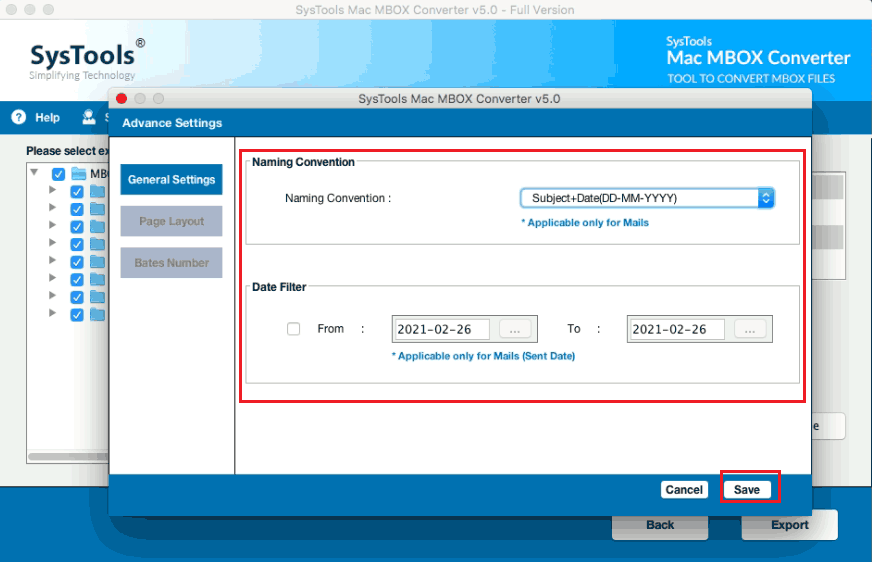Uncheck the fifth child folder checkbox in tree
This screenshot has width=872, height=562.
tap(77, 262)
